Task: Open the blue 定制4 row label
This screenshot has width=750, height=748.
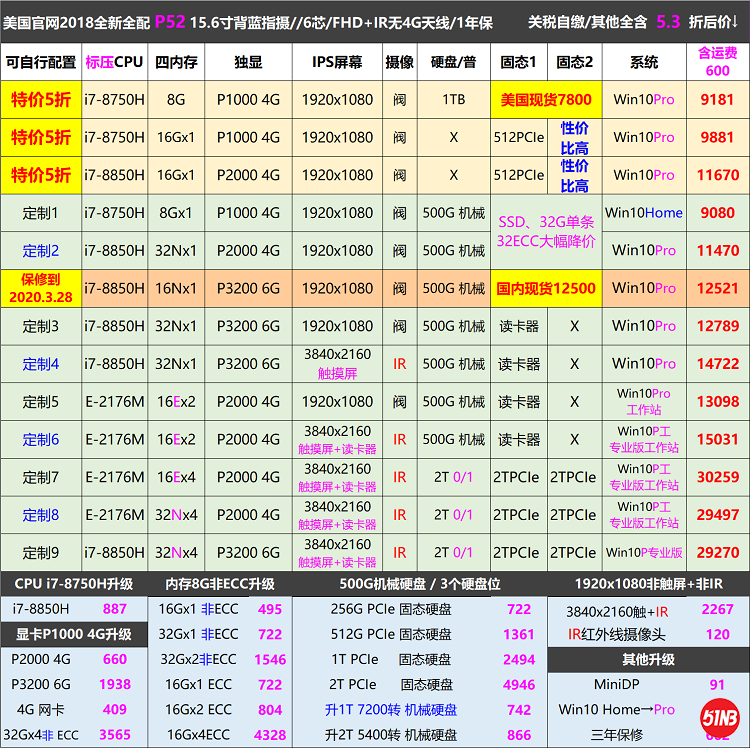Action: [41, 364]
